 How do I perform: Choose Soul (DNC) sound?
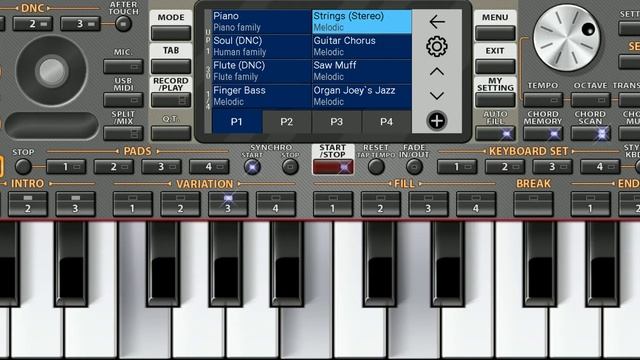pos(262,47)
